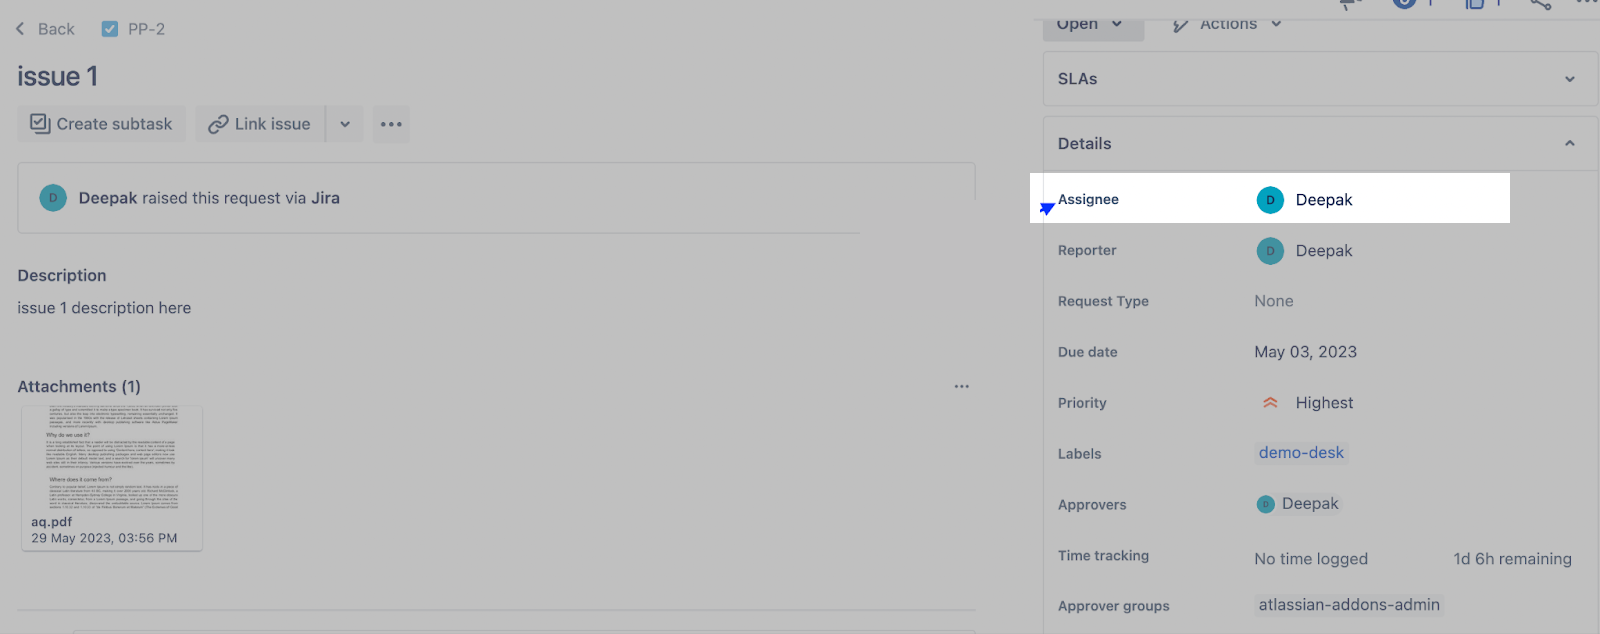Edit the Due date May 03, 2023
Image resolution: width=1600 pixels, height=634 pixels.
tap(1305, 352)
